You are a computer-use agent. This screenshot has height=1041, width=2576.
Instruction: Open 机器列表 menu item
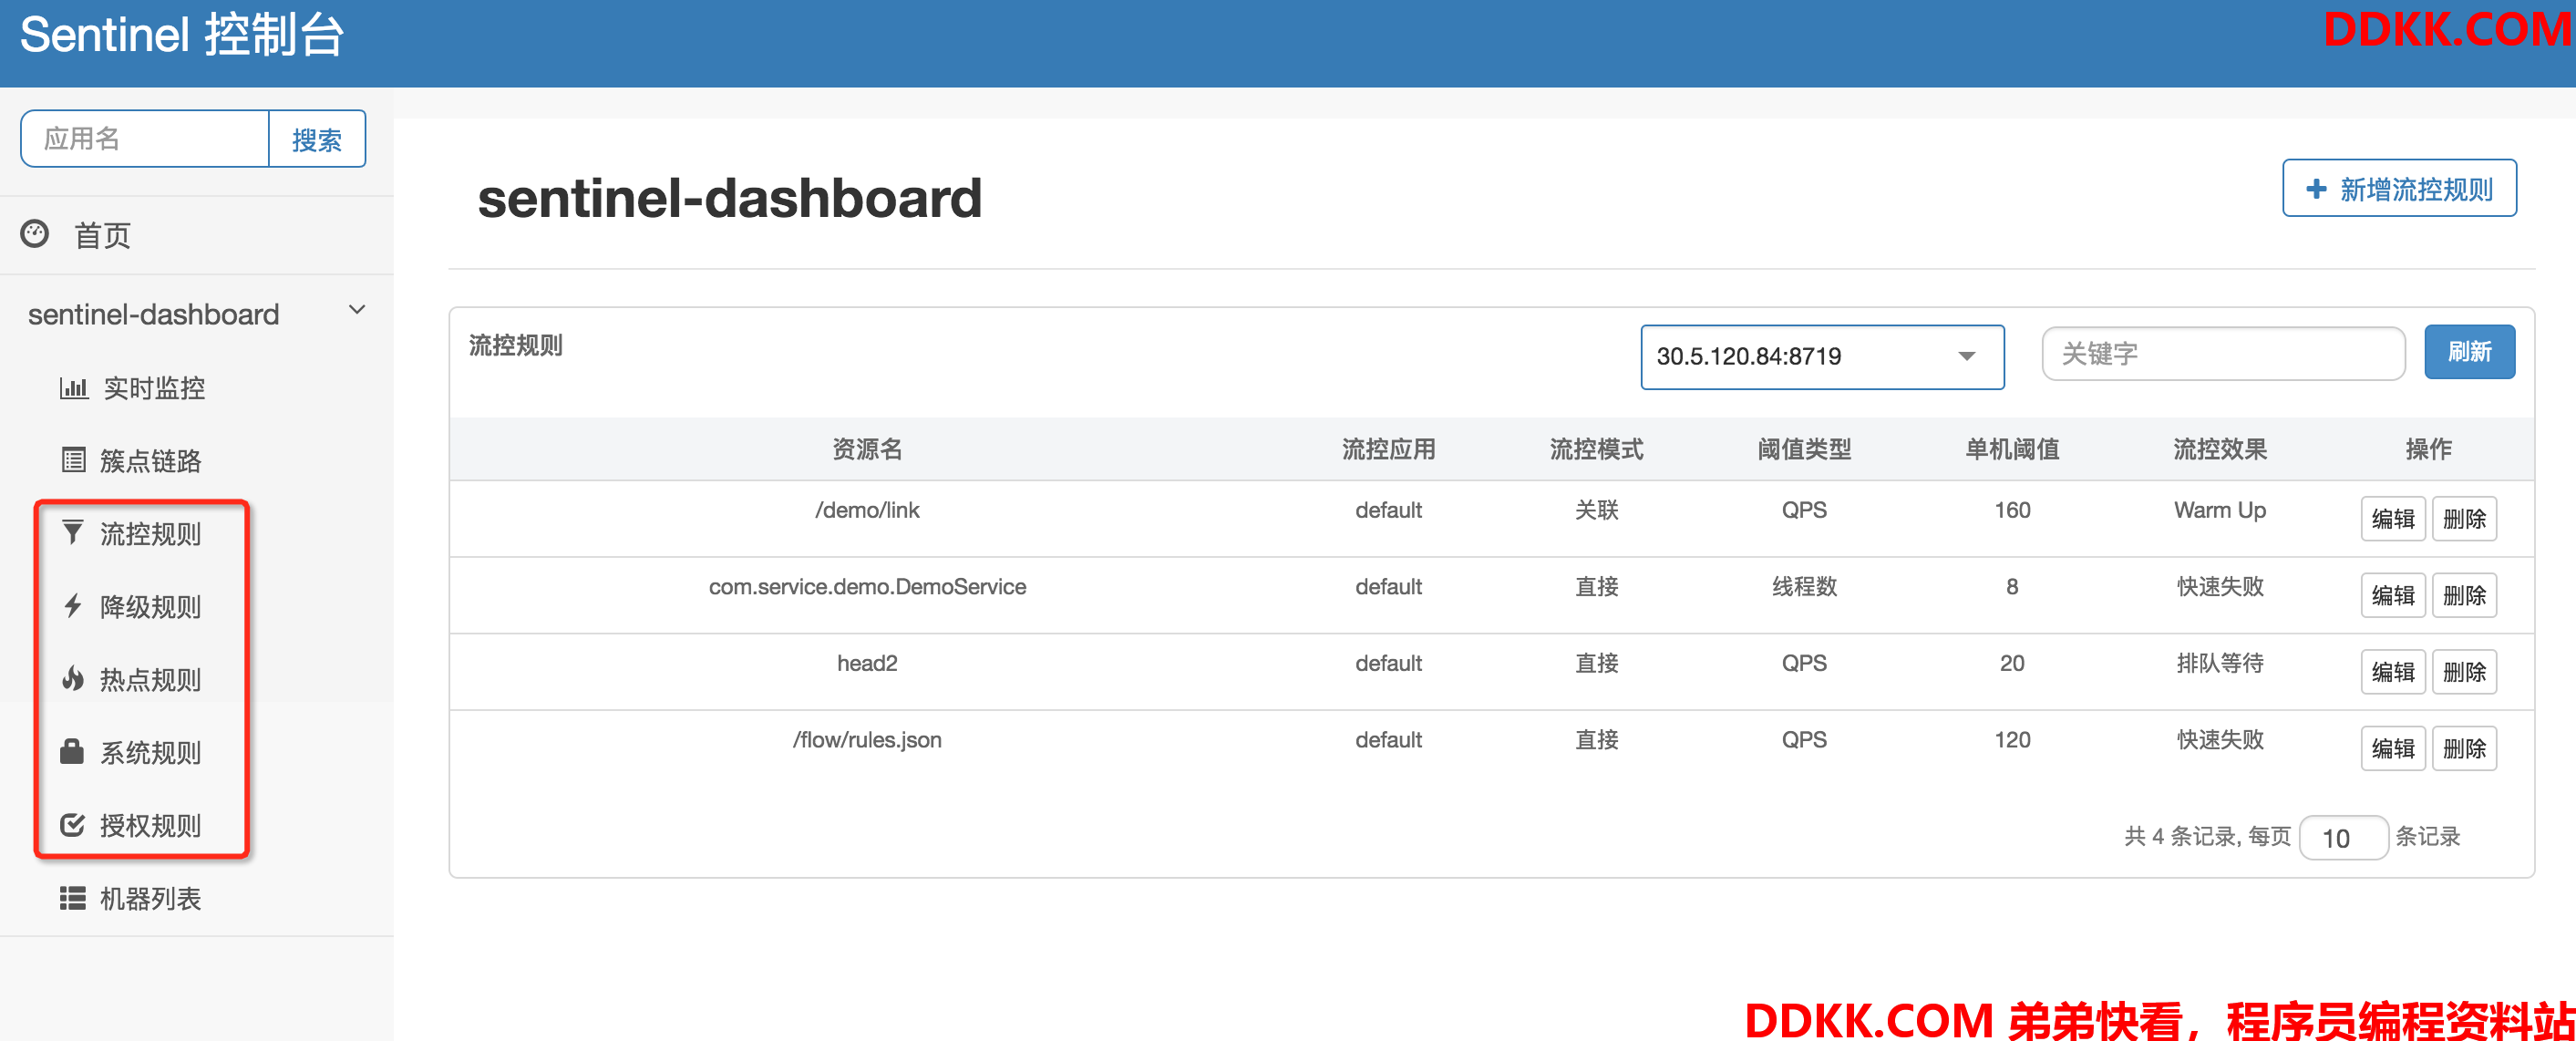(151, 899)
